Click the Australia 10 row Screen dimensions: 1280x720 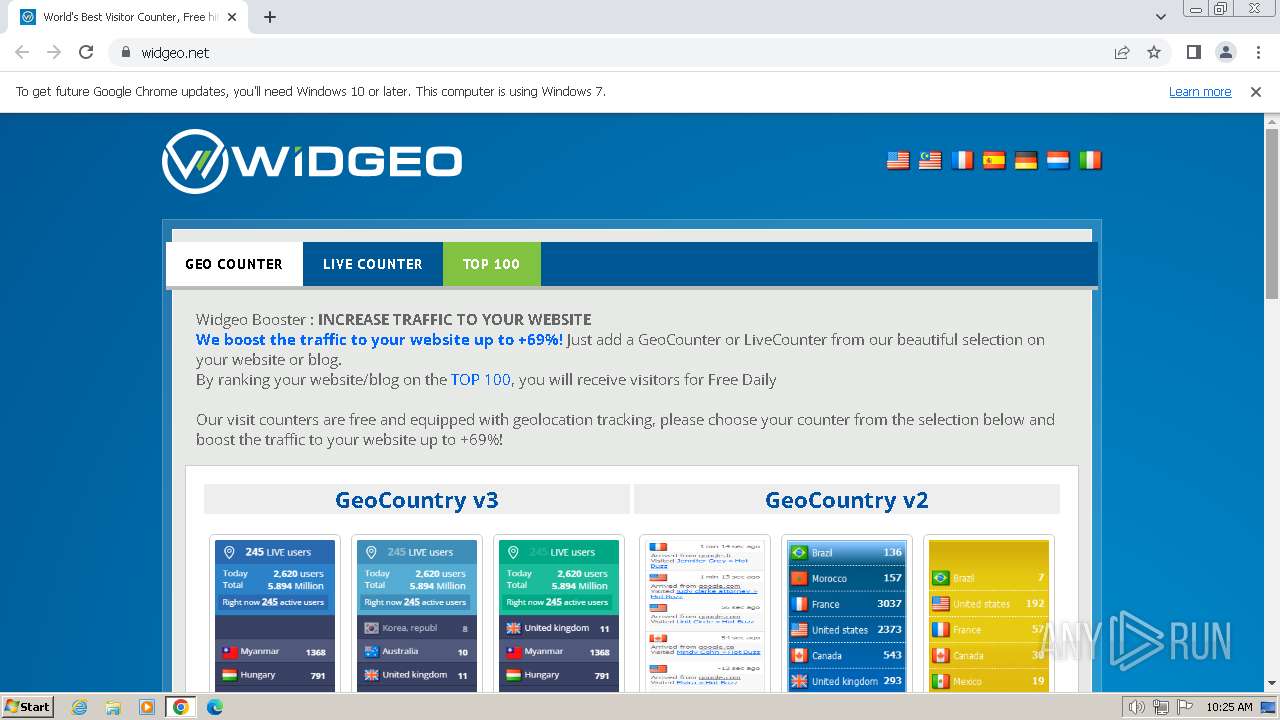tap(417, 651)
